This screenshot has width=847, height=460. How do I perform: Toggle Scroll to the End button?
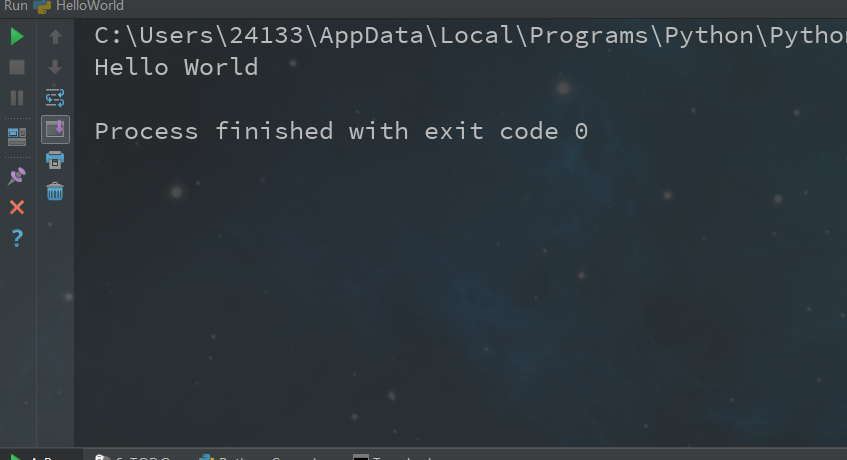point(55,128)
